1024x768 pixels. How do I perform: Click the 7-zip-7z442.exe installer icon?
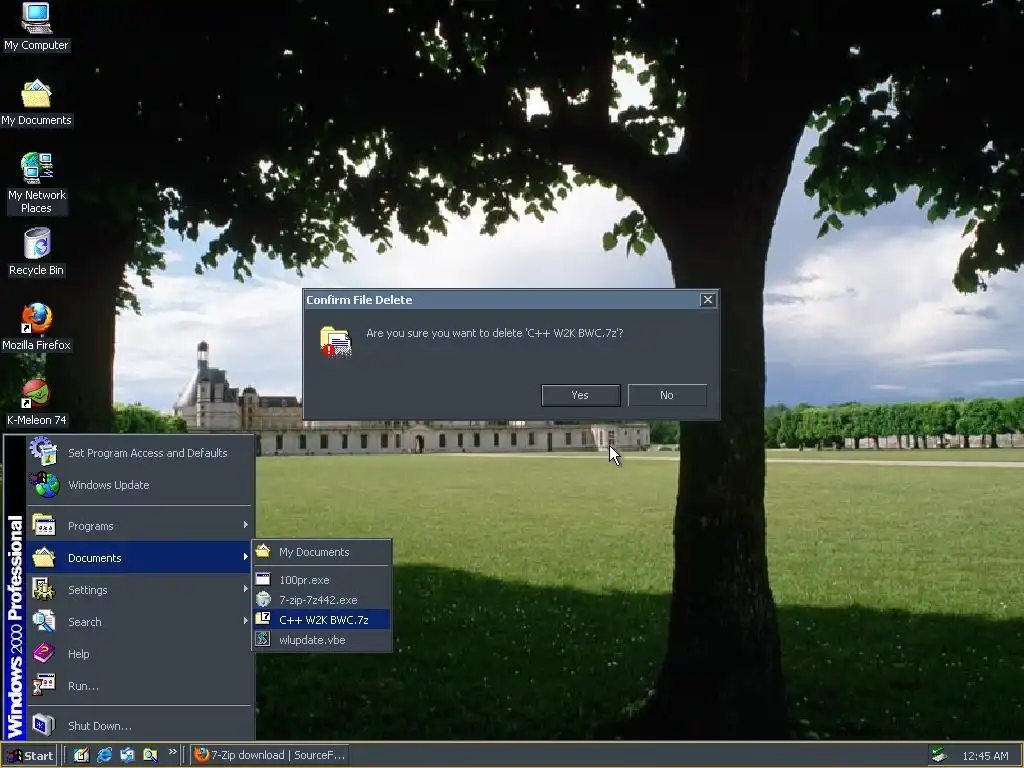pos(263,599)
